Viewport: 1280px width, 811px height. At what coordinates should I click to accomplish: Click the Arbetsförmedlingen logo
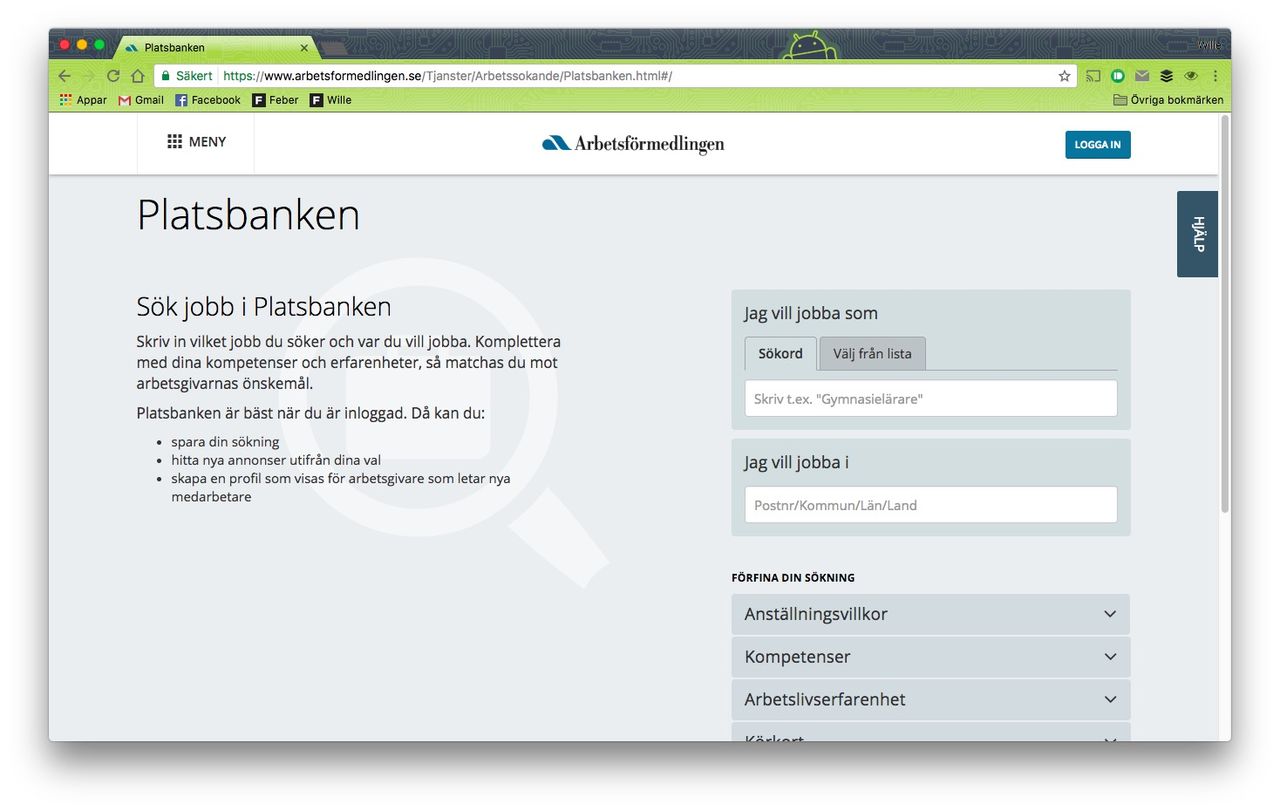tap(633, 144)
